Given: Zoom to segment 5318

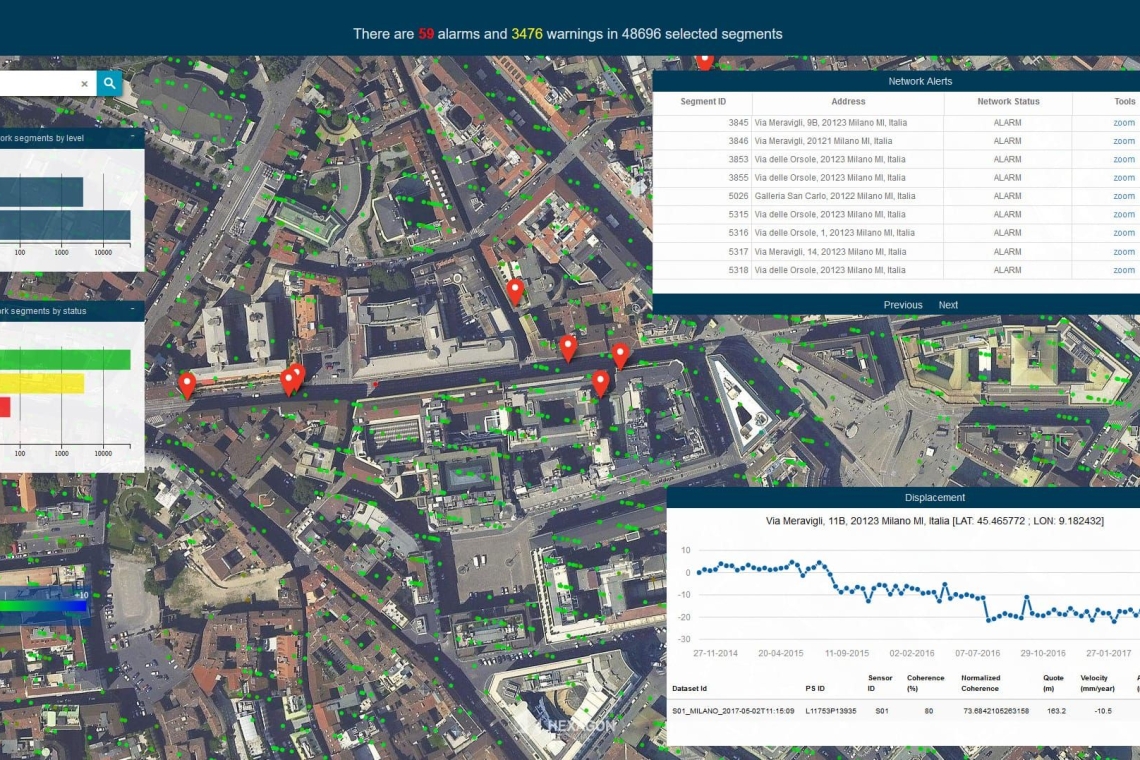Looking at the screenshot, I should point(1123,270).
